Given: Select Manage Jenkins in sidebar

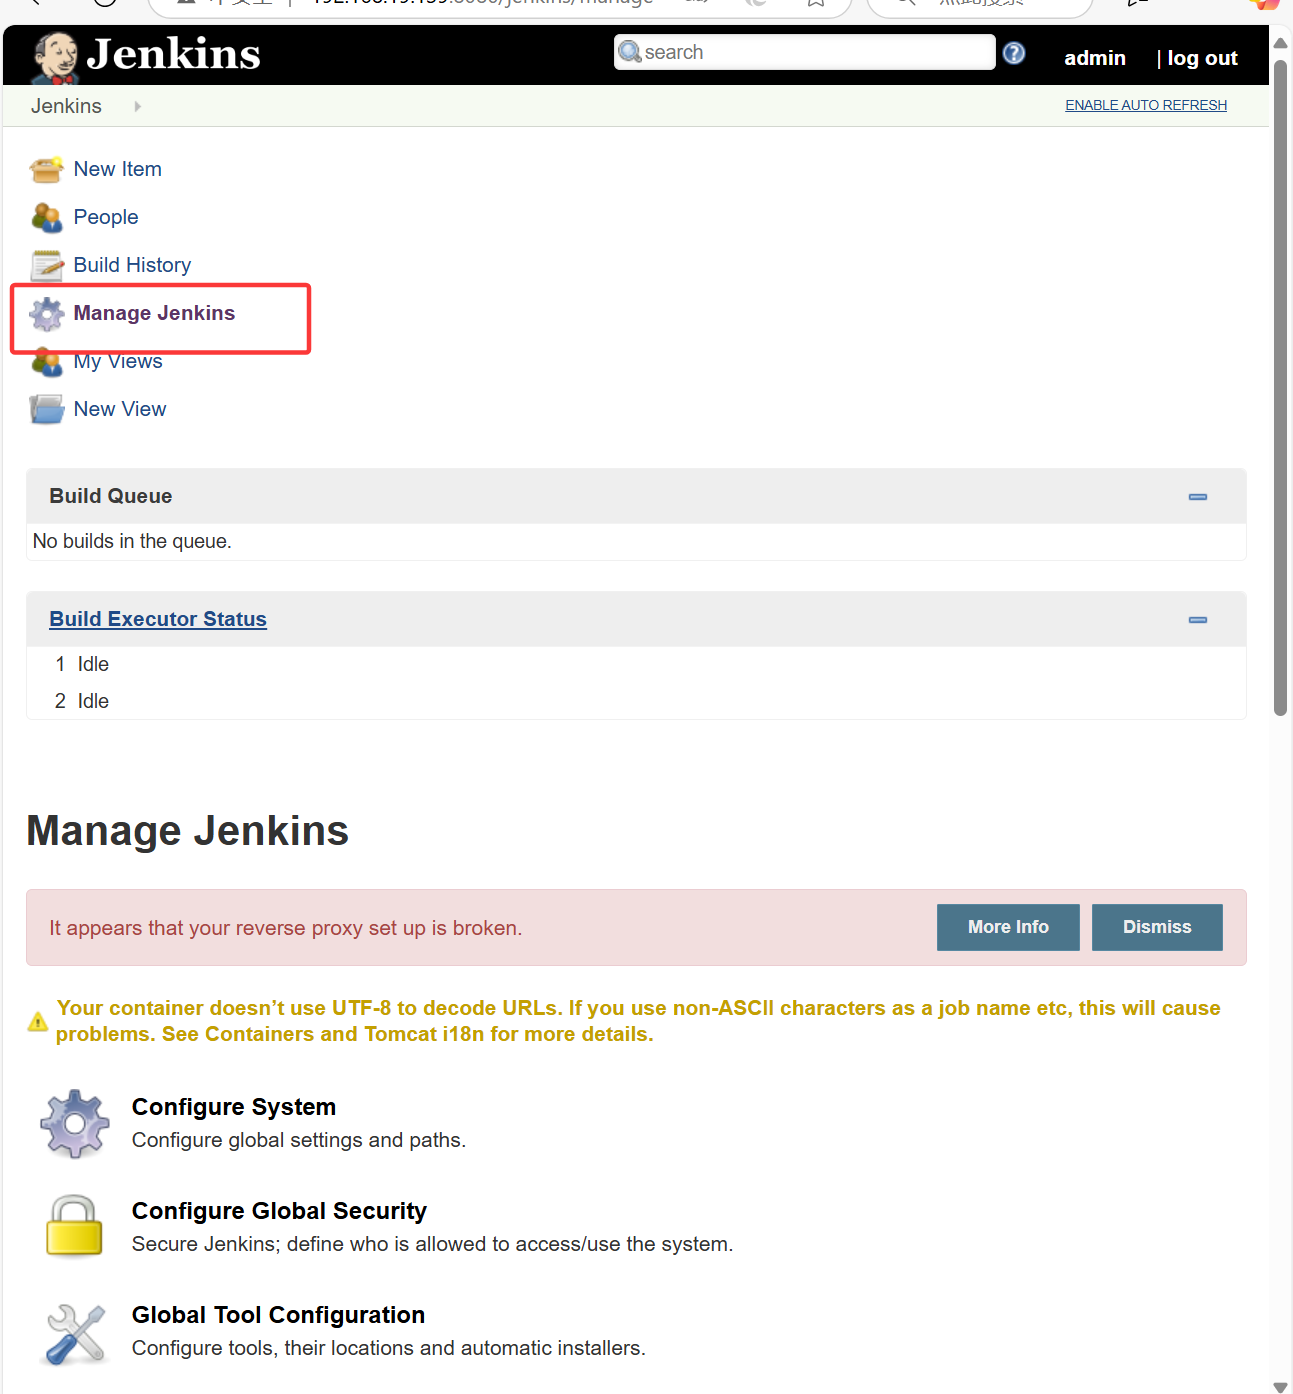Looking at the screenshot, I should click(x=154, y=313).
